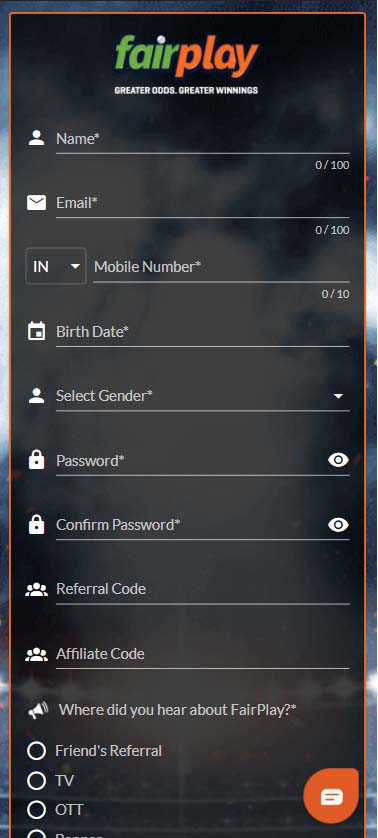Click the megaphone icon near hear-about question
Screen dimensions: 378x838
(38, 710)
